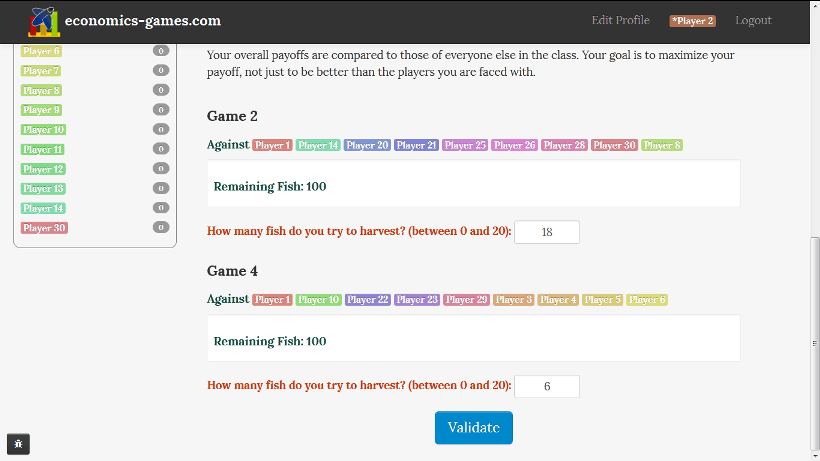
Task: Open the bug report icon button
Action: pos(18,444)
